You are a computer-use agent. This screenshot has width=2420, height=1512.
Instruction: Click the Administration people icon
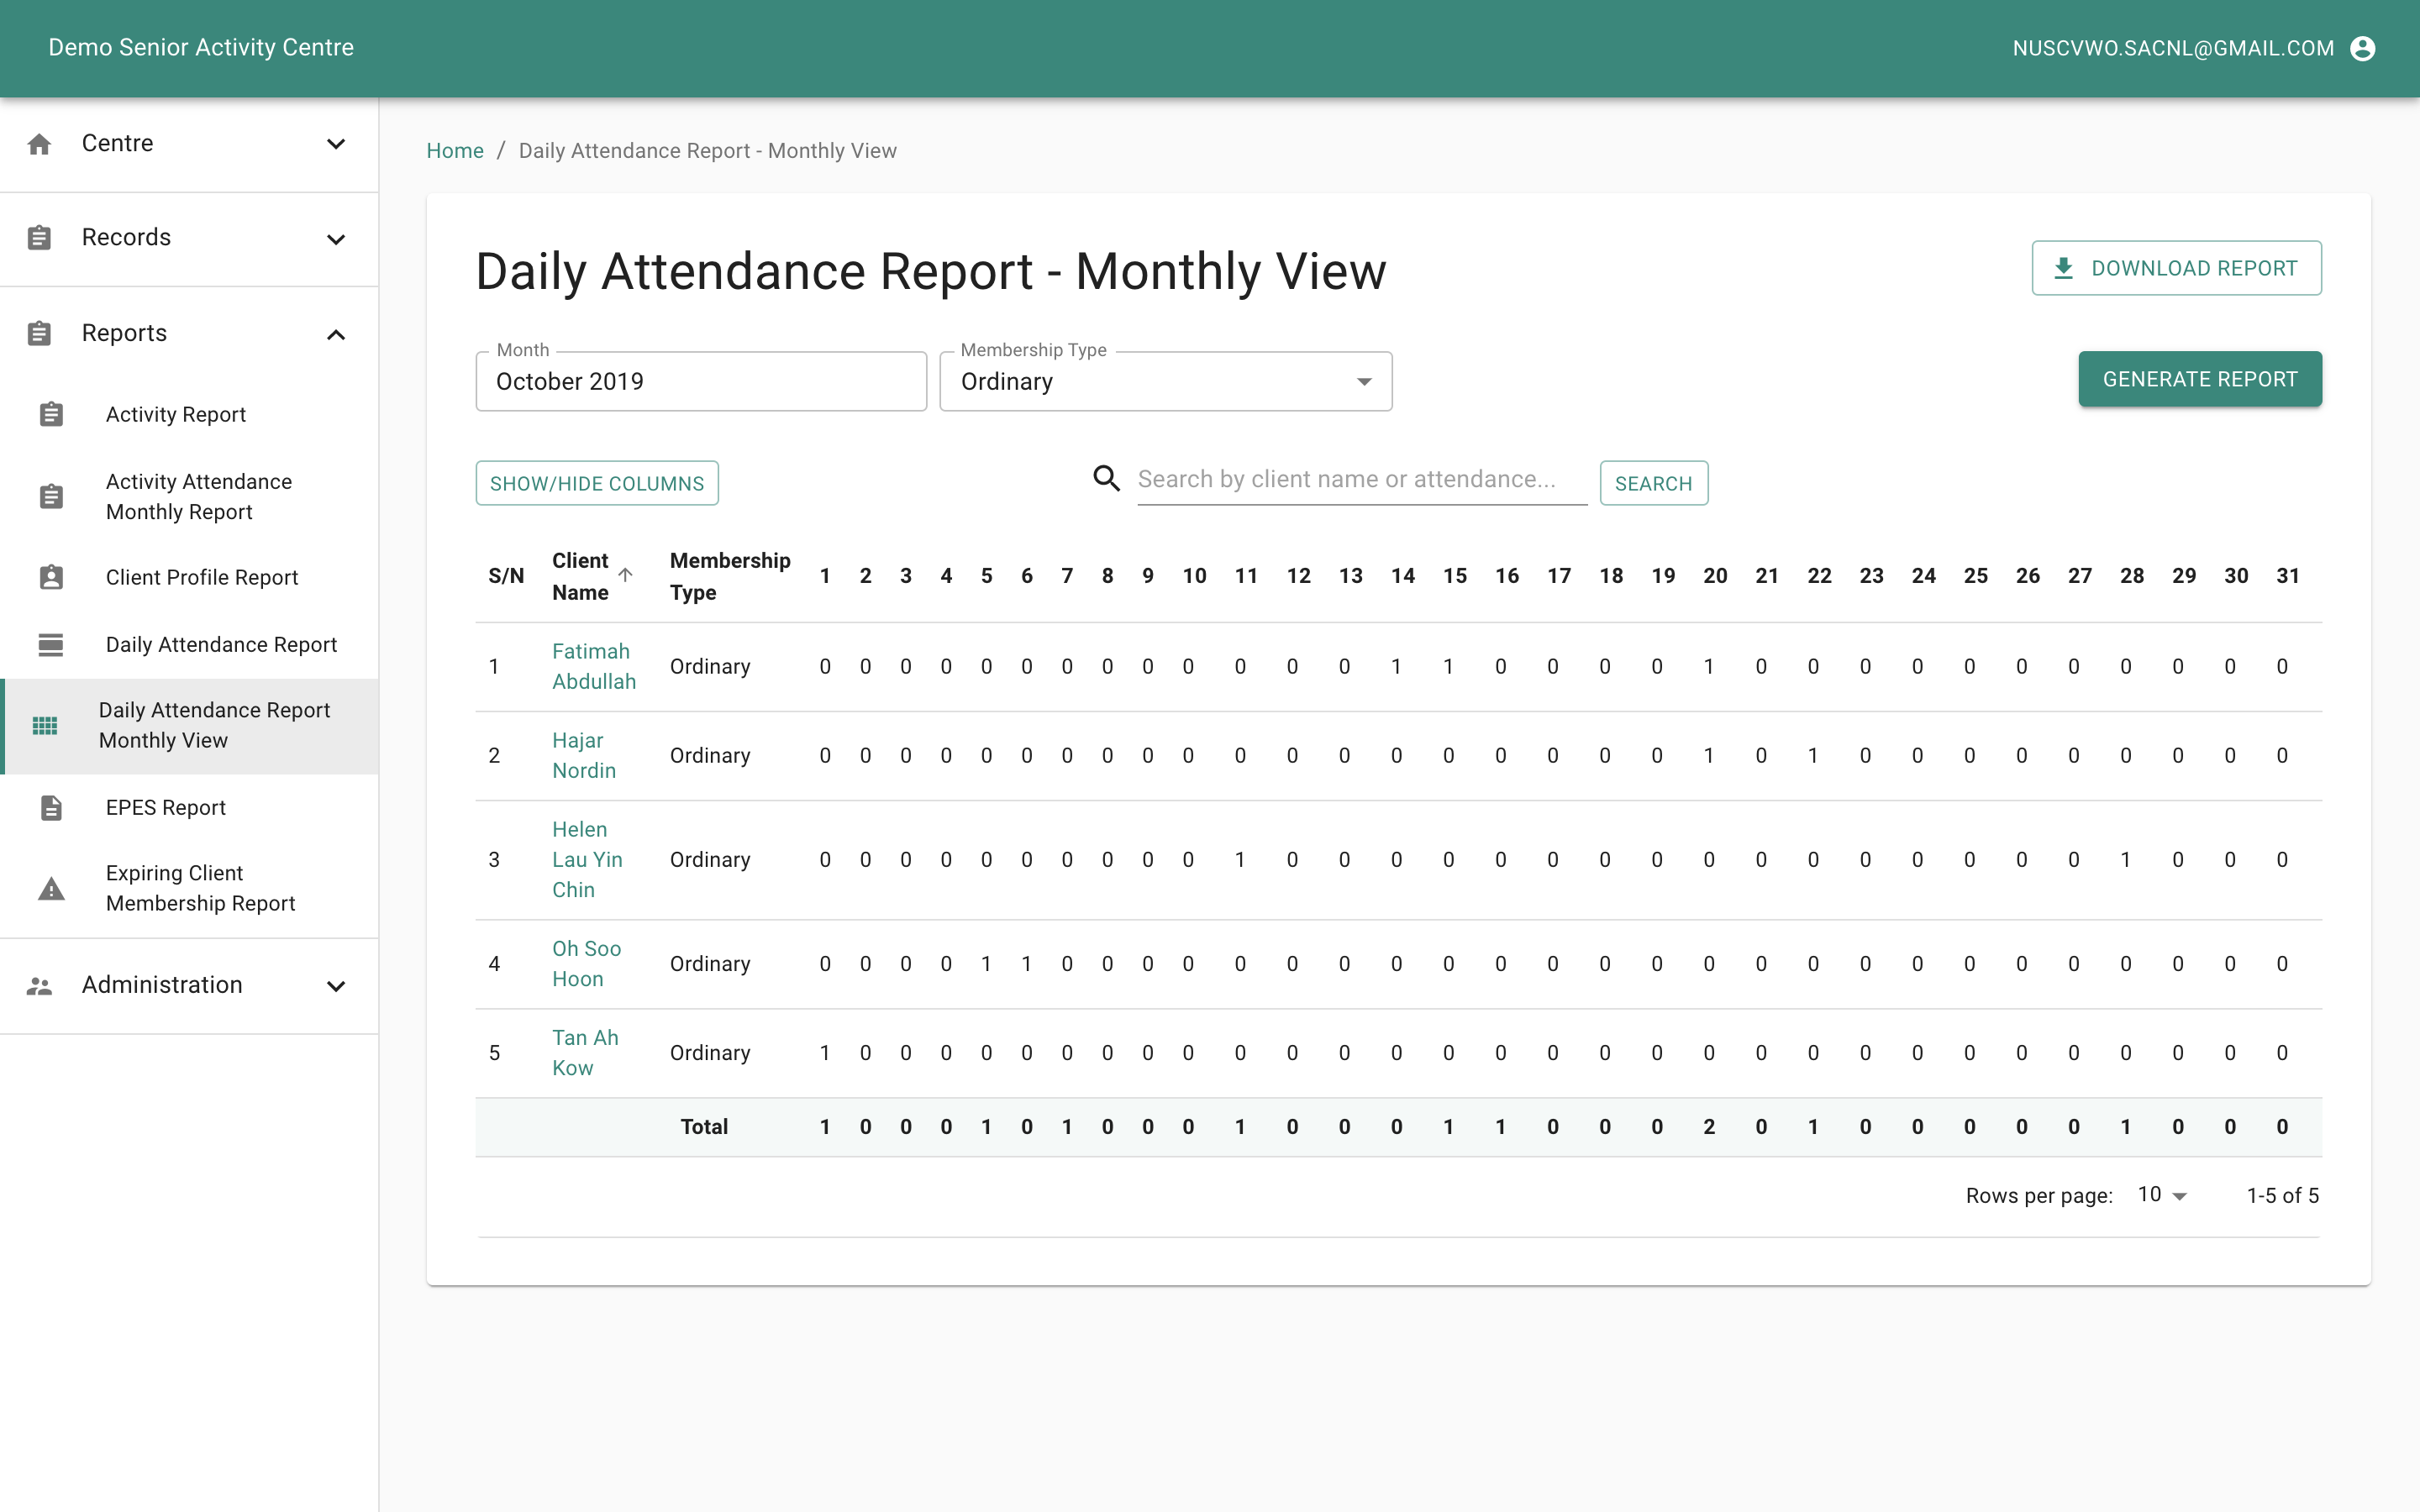click(x=39, y=986)
